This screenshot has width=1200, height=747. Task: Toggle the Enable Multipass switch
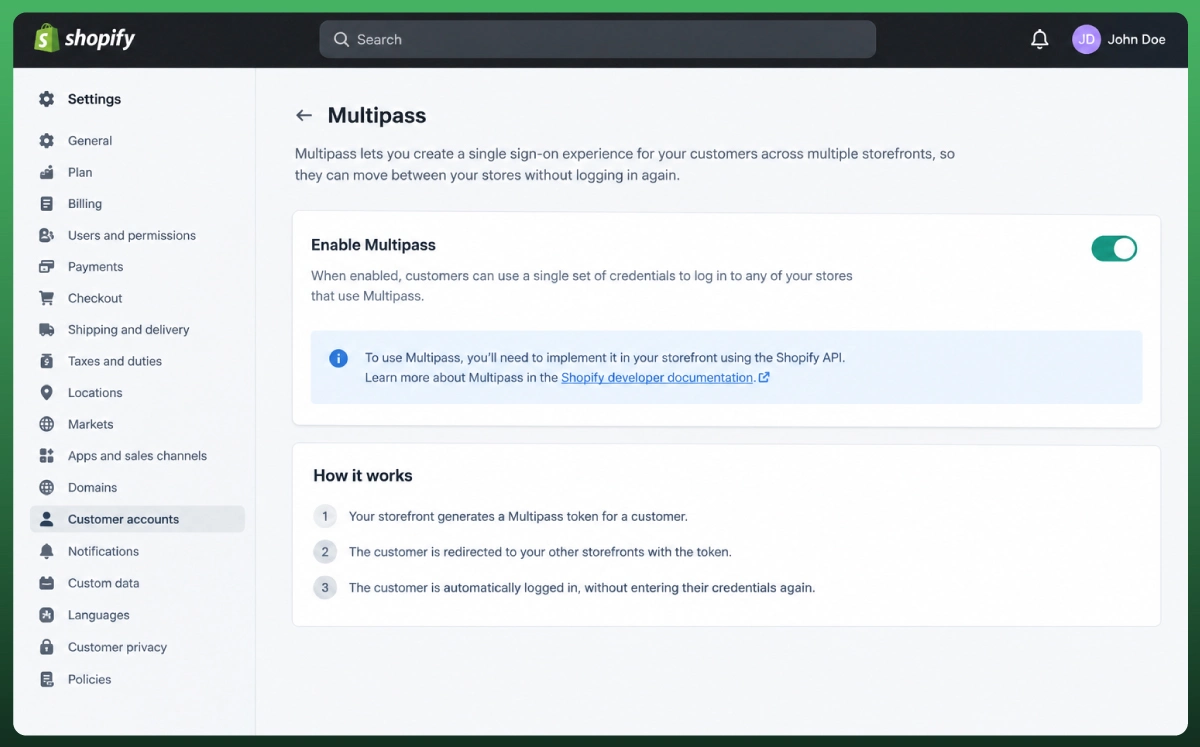1114,248
